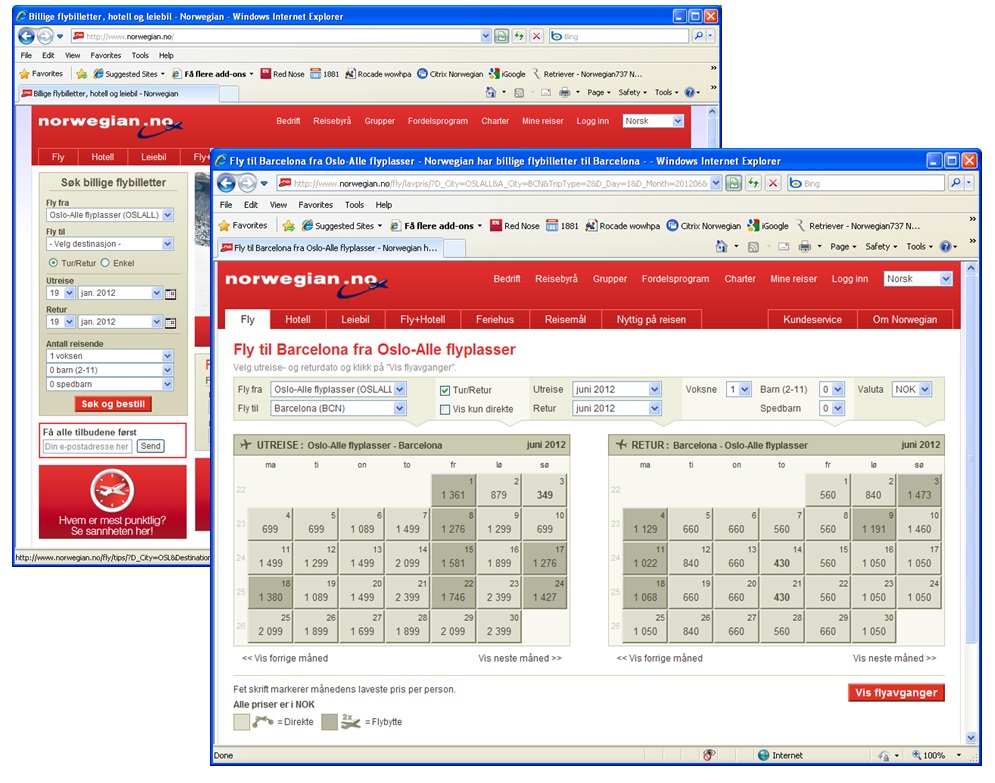Image resolution: width=995 pixels, height=783 pixels.
Task: Go back in the front Barcelona window
Action: 227,183
